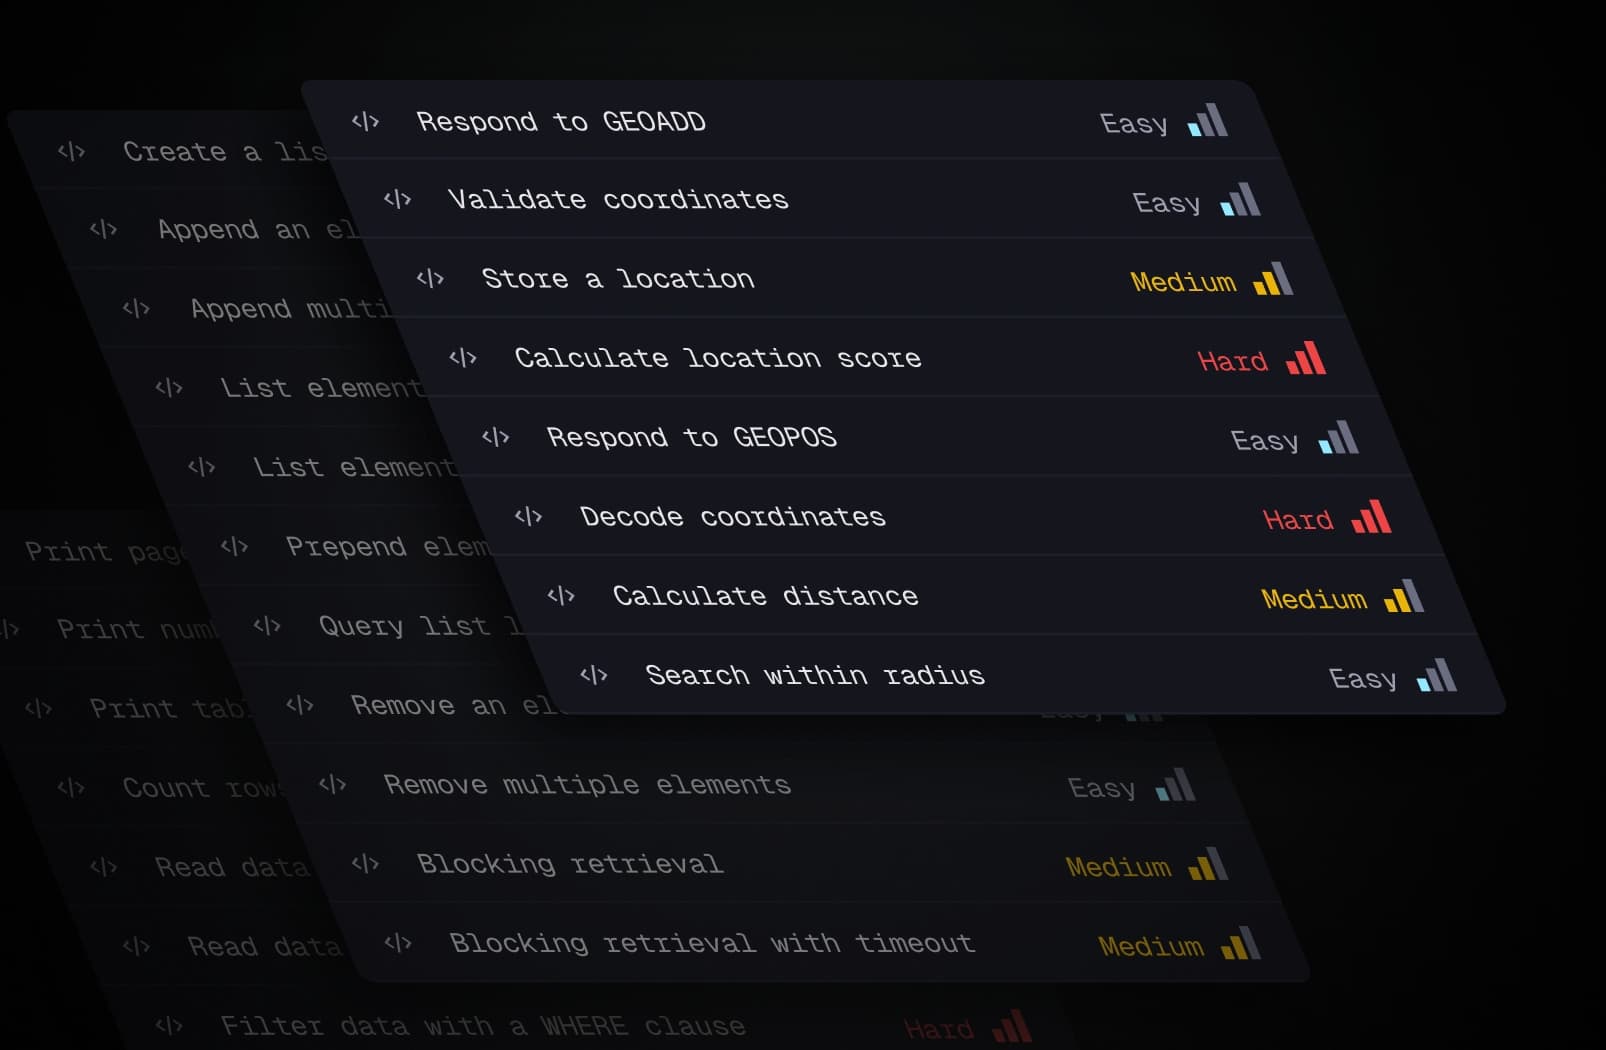Open the Decode coordinates stage
This screenshot has height=1050, width=1606.
(x=732, y=517)
